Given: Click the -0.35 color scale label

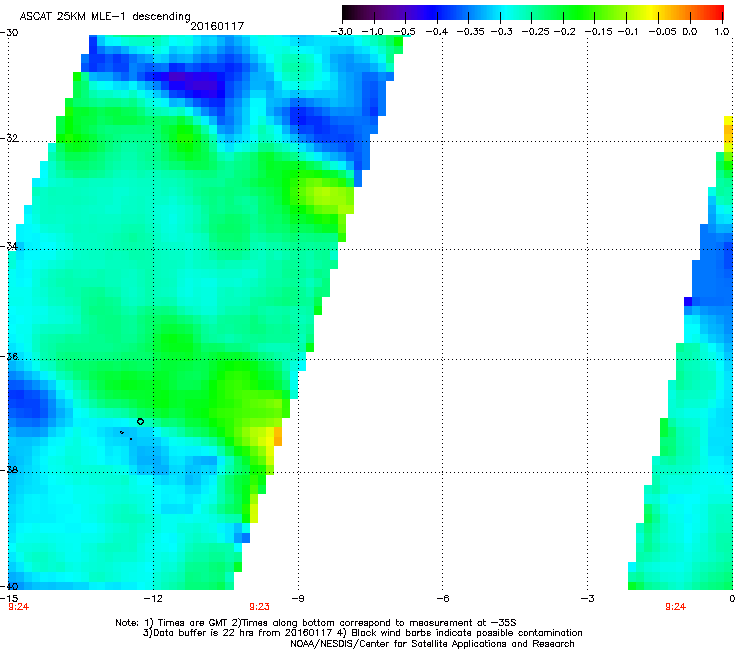Looking at the screenshot, I should (470, 32).
